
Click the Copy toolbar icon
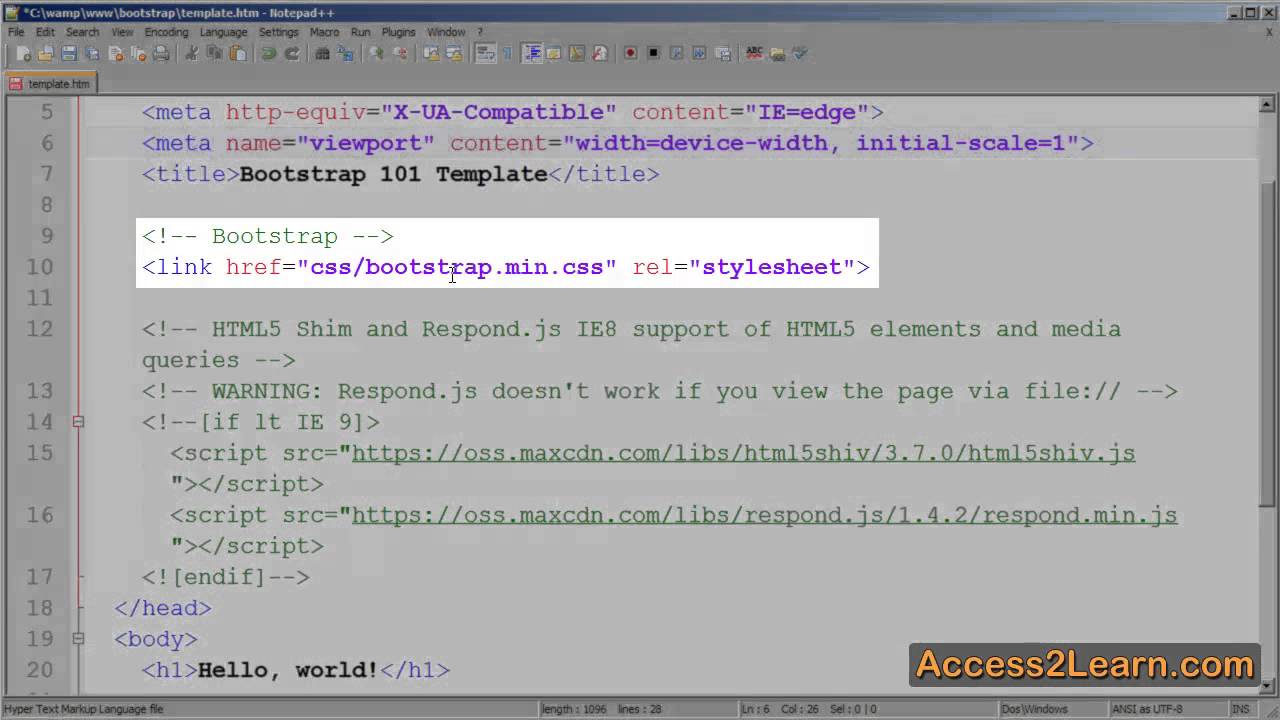(214, 53)
